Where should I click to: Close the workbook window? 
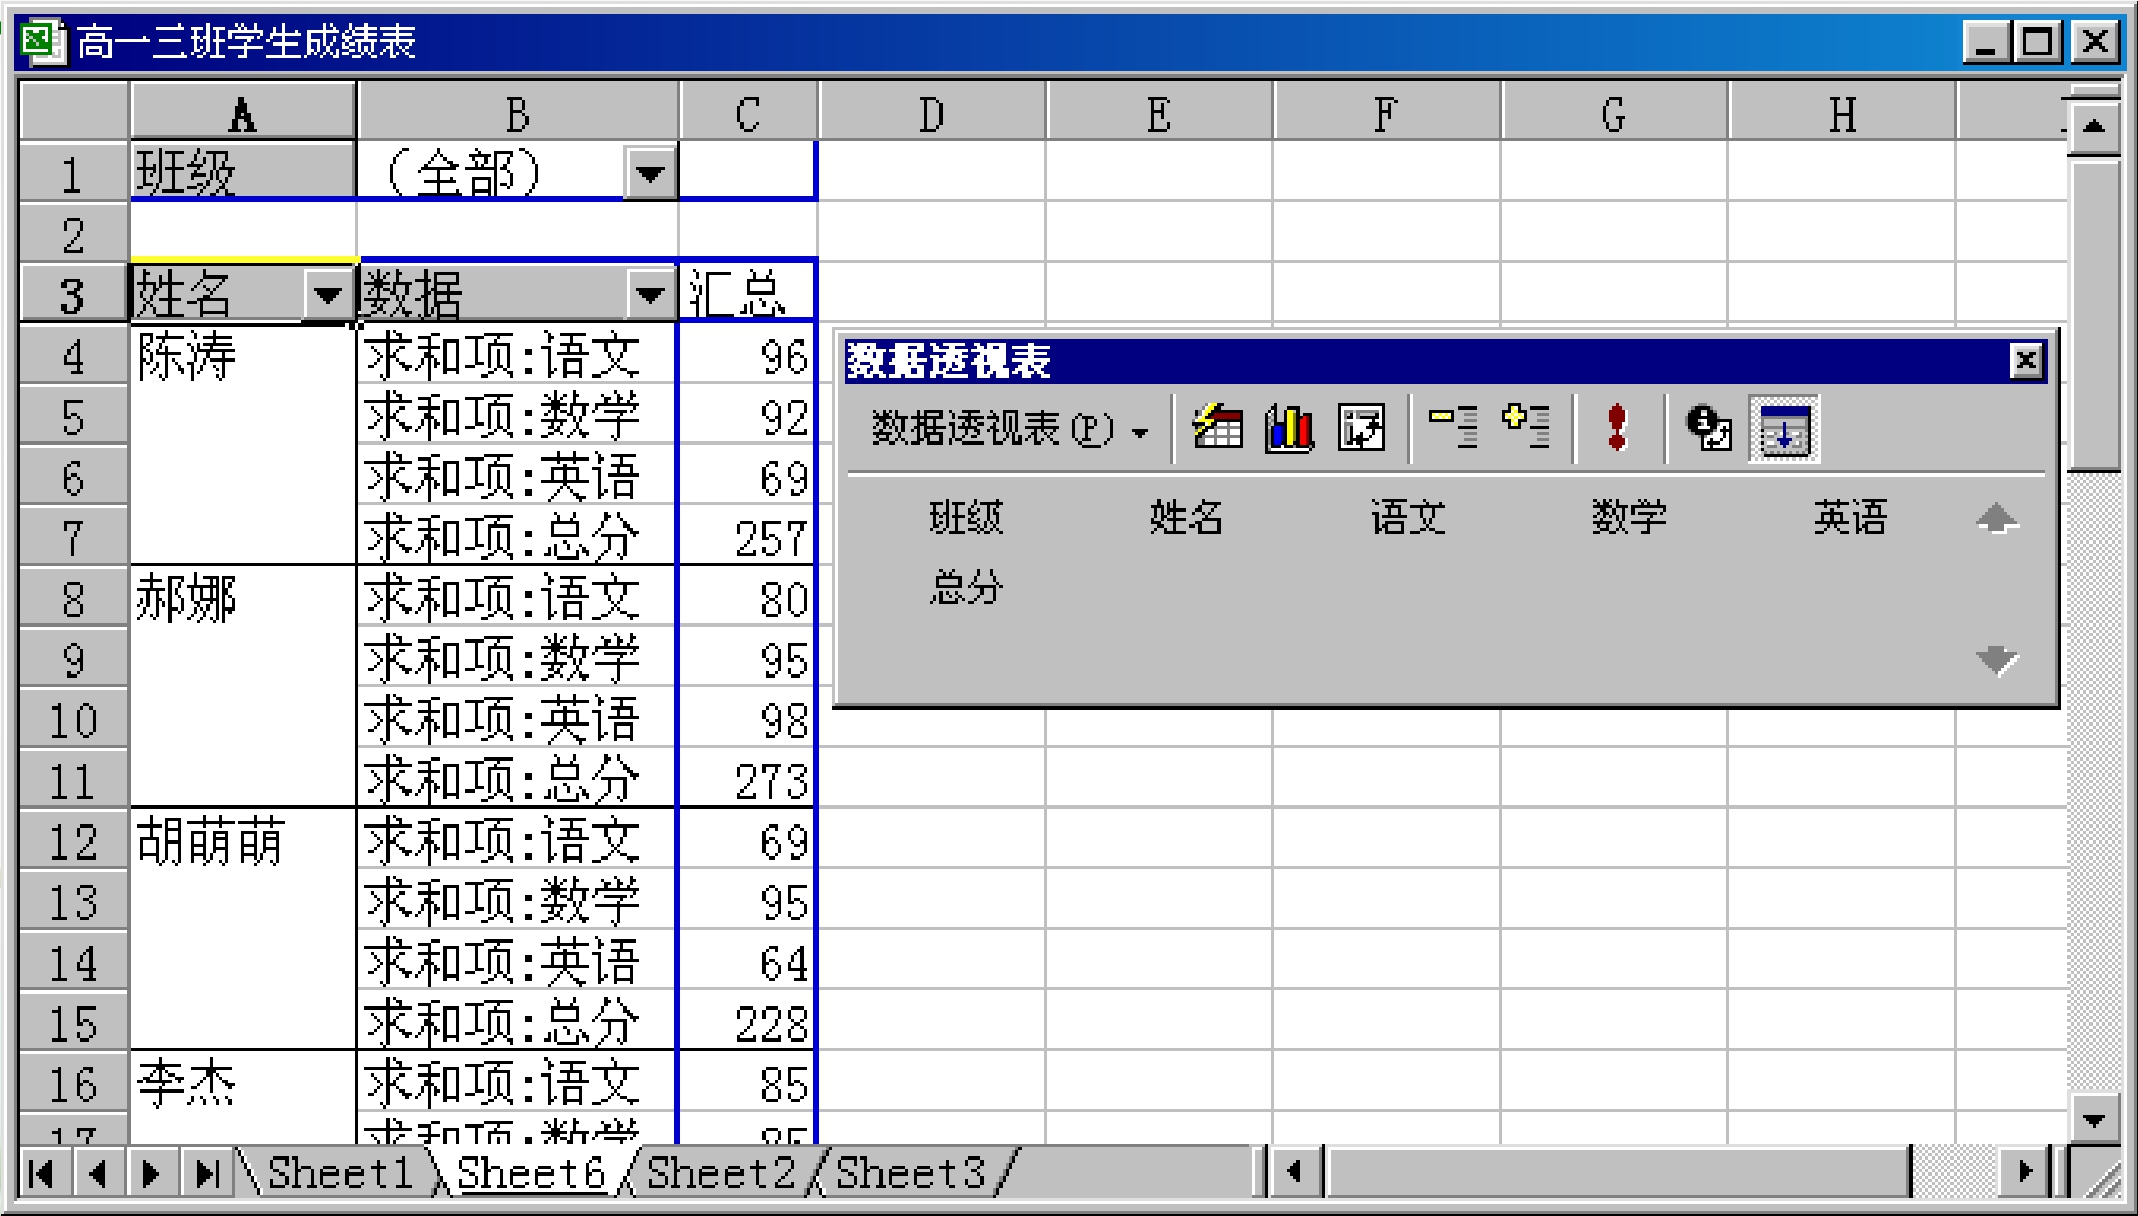2094,42
